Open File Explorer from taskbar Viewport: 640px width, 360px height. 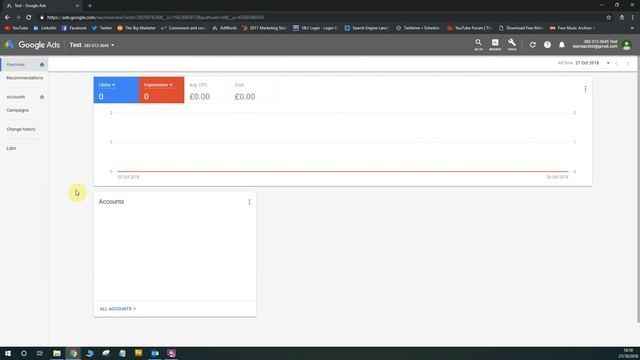coord(57,353)
